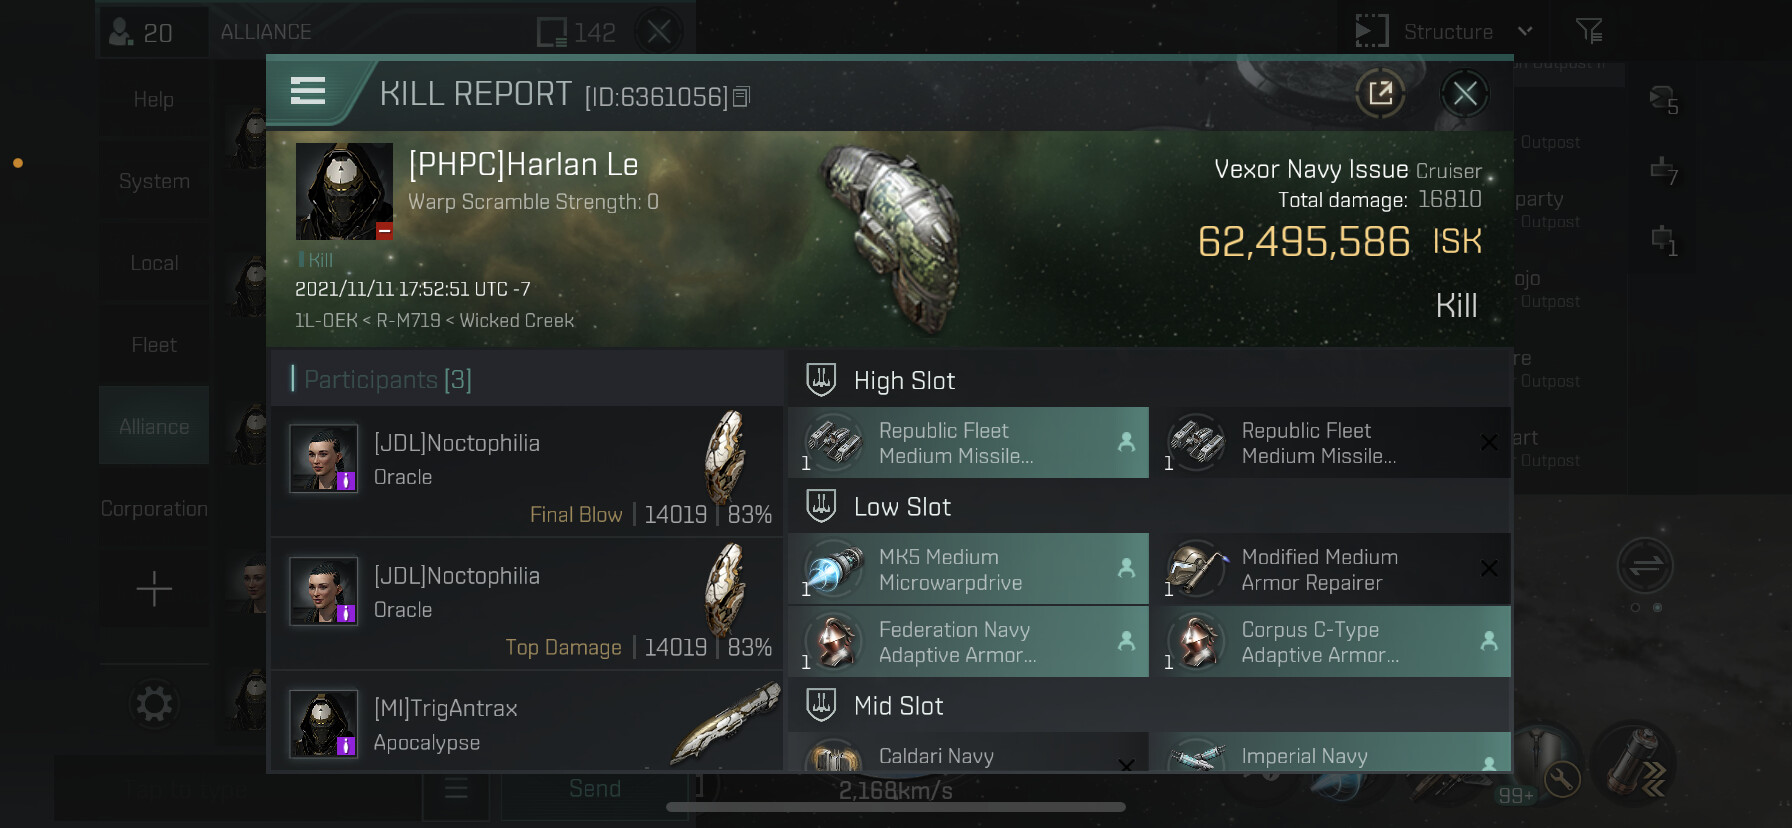Open the overview filter funnel icon
The image size is (1792, 828).
pyautogui.click(x=1588, y=32)
